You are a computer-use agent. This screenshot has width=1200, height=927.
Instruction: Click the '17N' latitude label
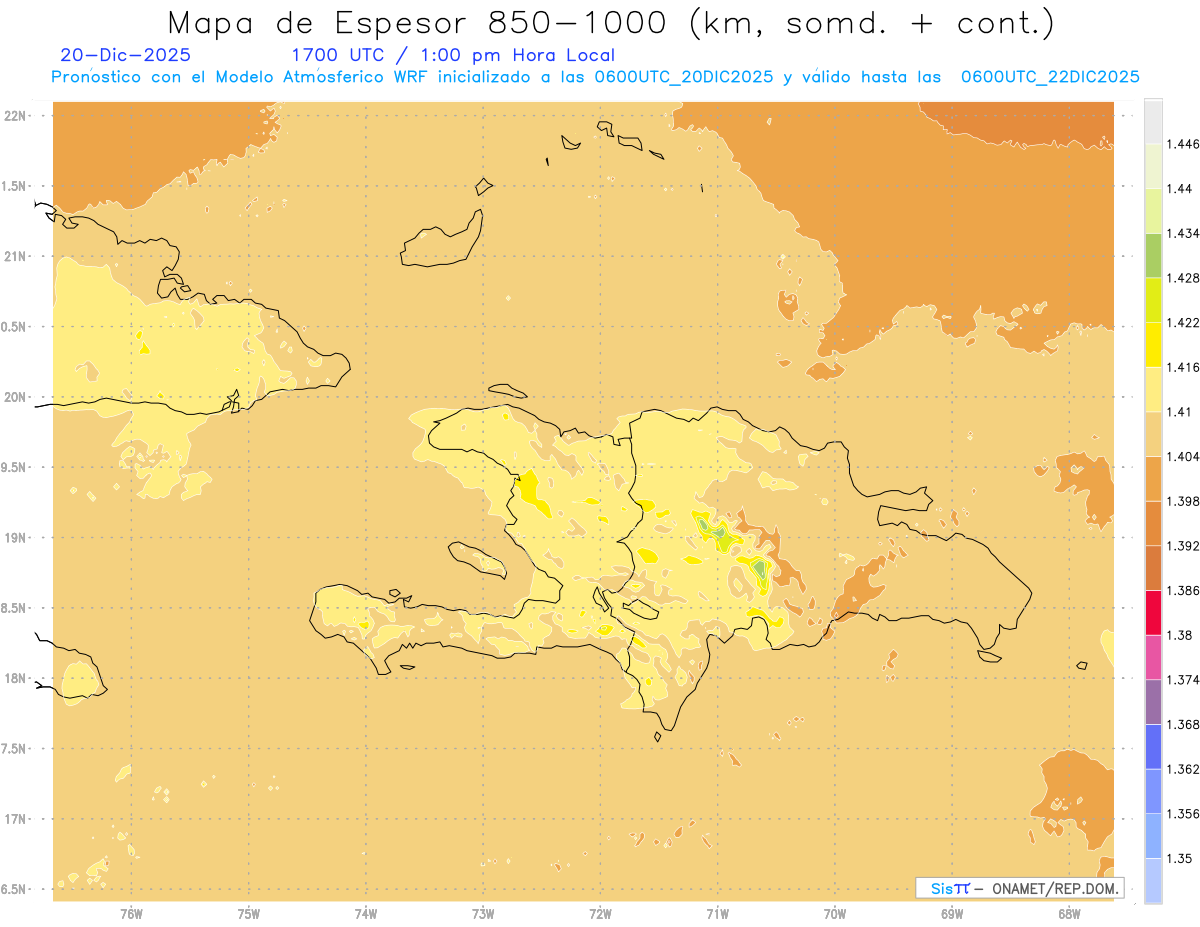[x=17, y=819]
